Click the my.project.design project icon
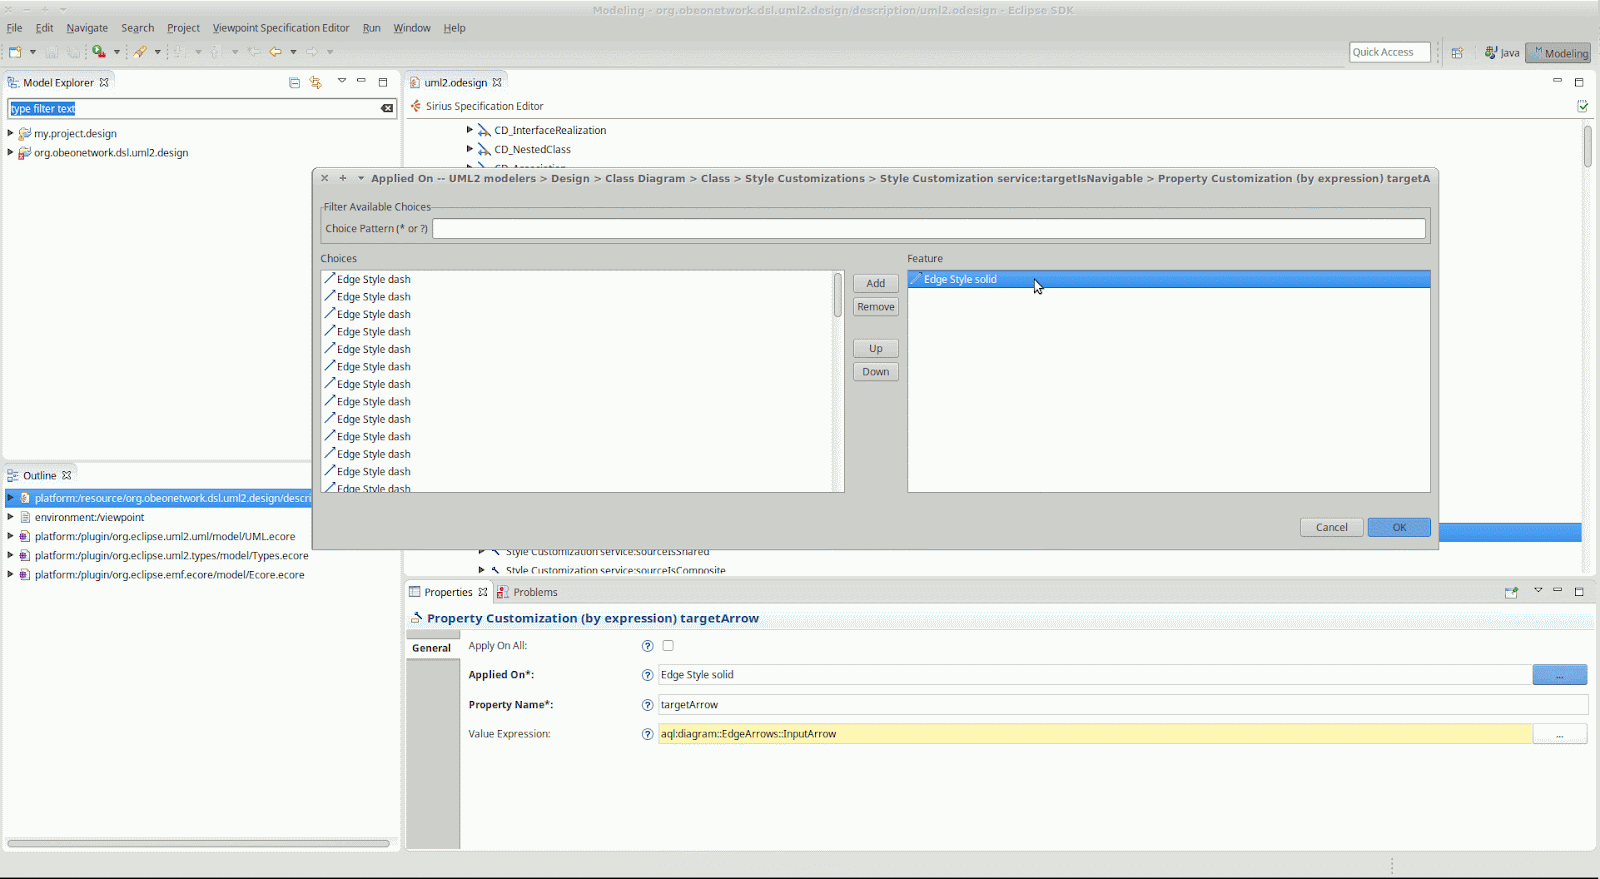Image resolution: width=1600 pixels, height=879 pixels. (25, 133)
